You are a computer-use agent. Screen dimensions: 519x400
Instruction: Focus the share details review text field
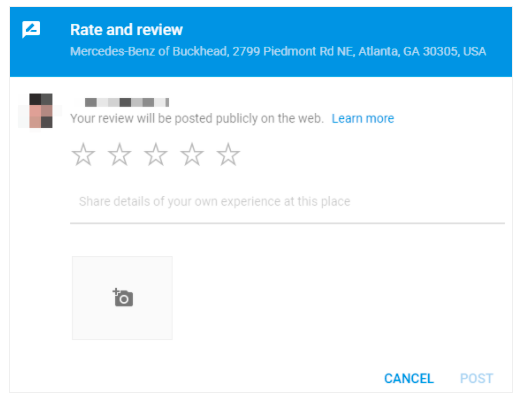point(287,202)
